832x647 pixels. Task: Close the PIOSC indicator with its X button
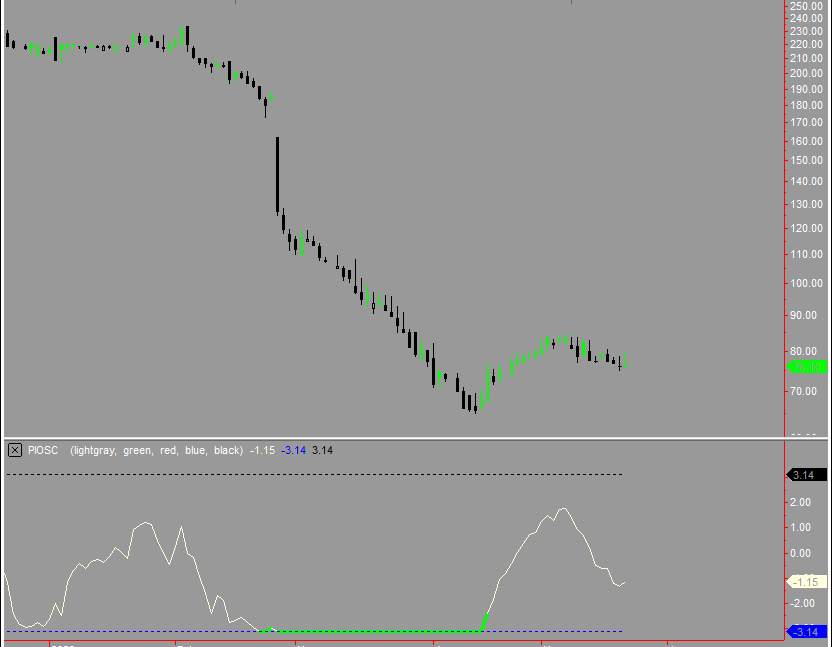click(x=13, y=450)
